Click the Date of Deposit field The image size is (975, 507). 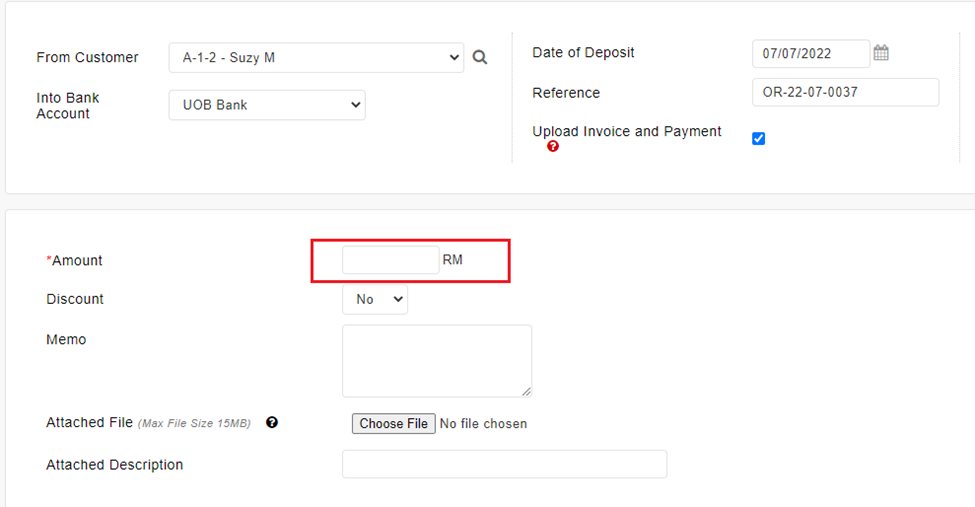[810, 53]
